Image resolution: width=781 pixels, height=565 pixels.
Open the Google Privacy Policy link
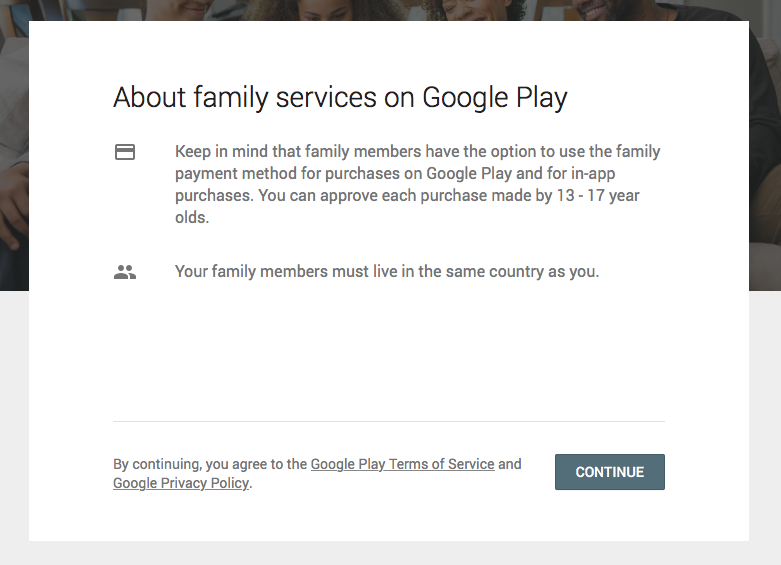pos(181,483)
